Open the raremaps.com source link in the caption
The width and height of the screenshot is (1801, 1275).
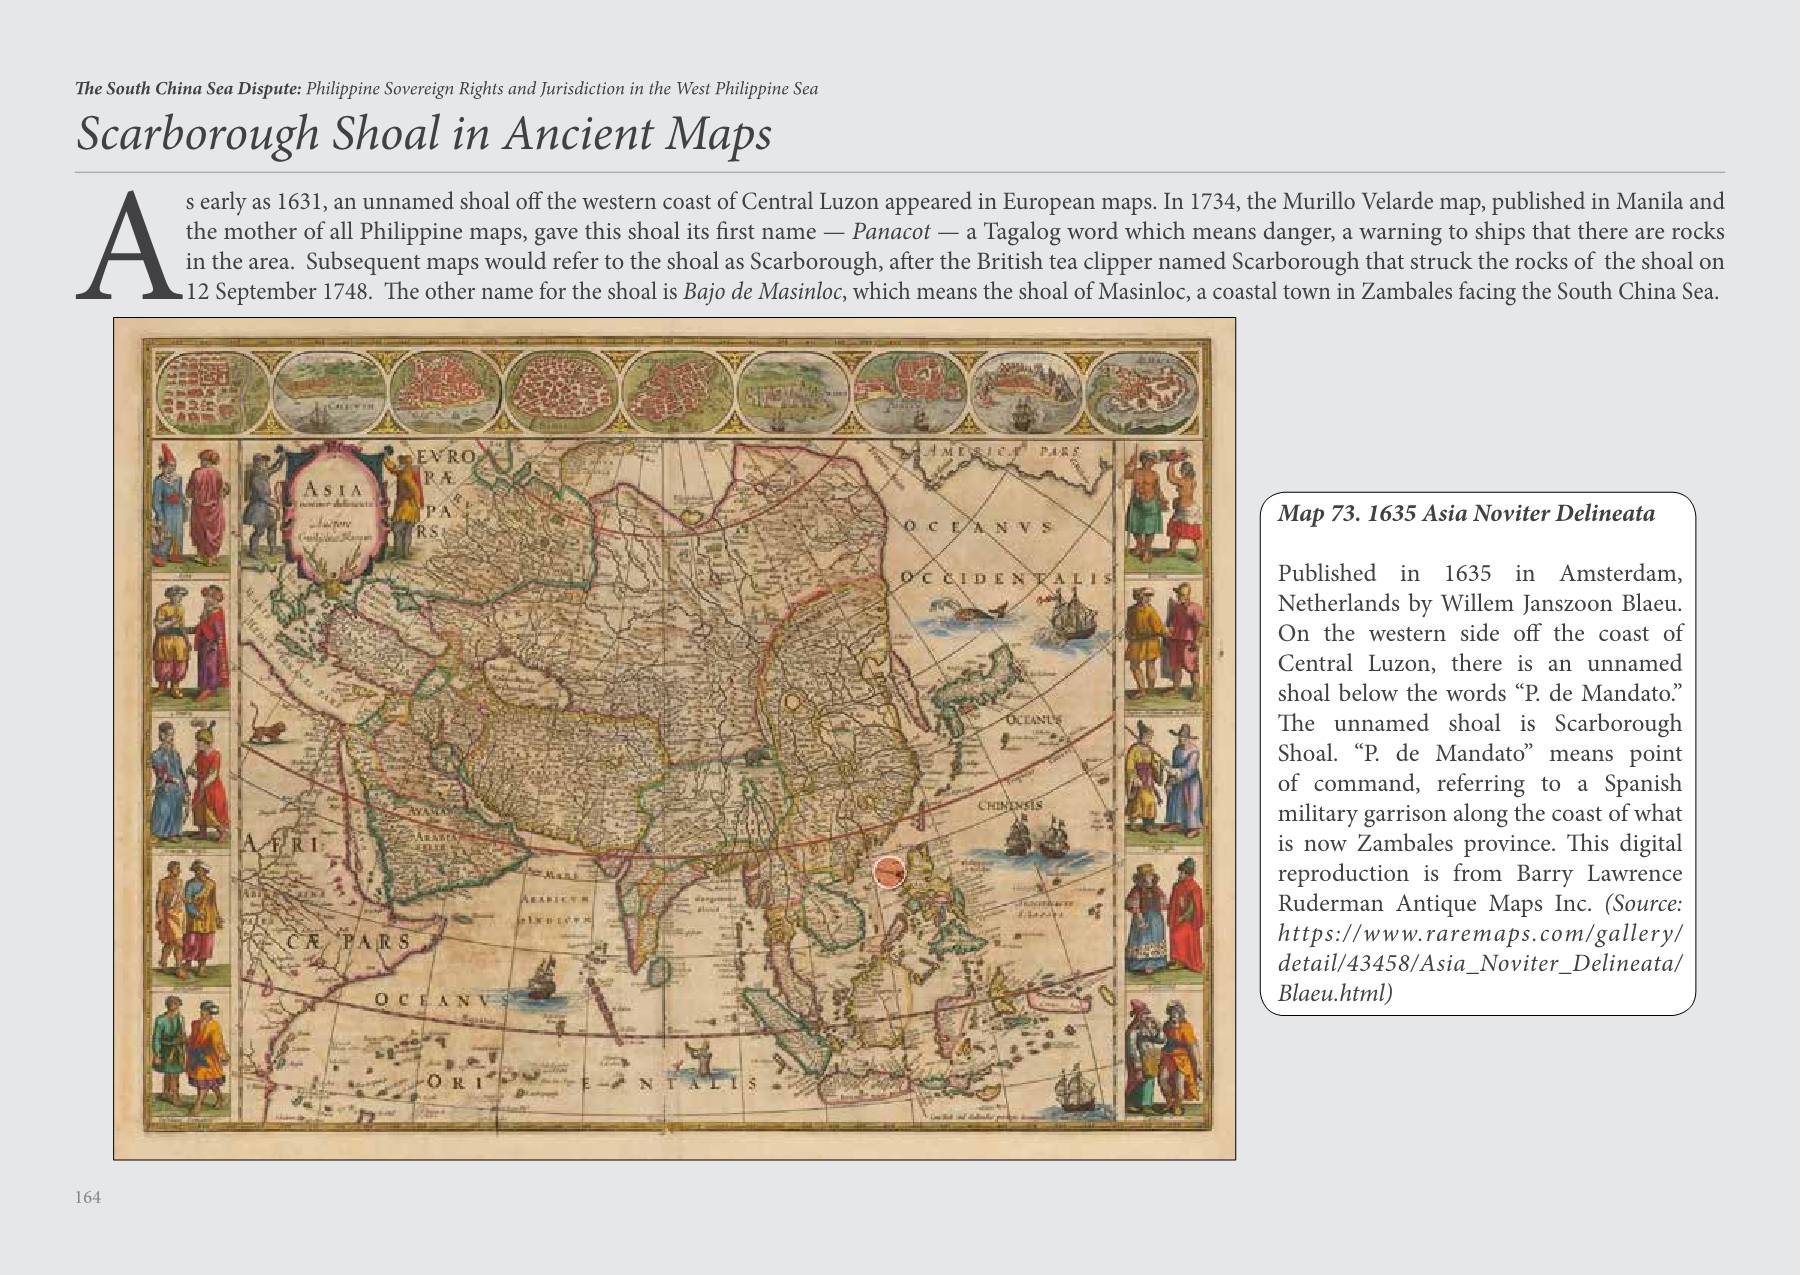(1480, 964)
